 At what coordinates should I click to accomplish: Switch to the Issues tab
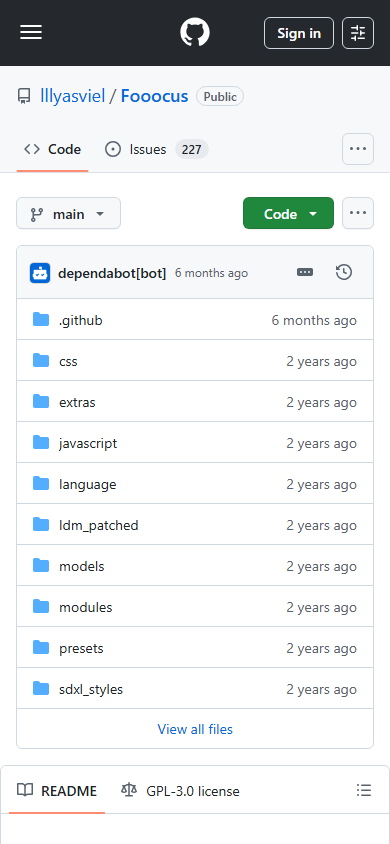(156, 149)
